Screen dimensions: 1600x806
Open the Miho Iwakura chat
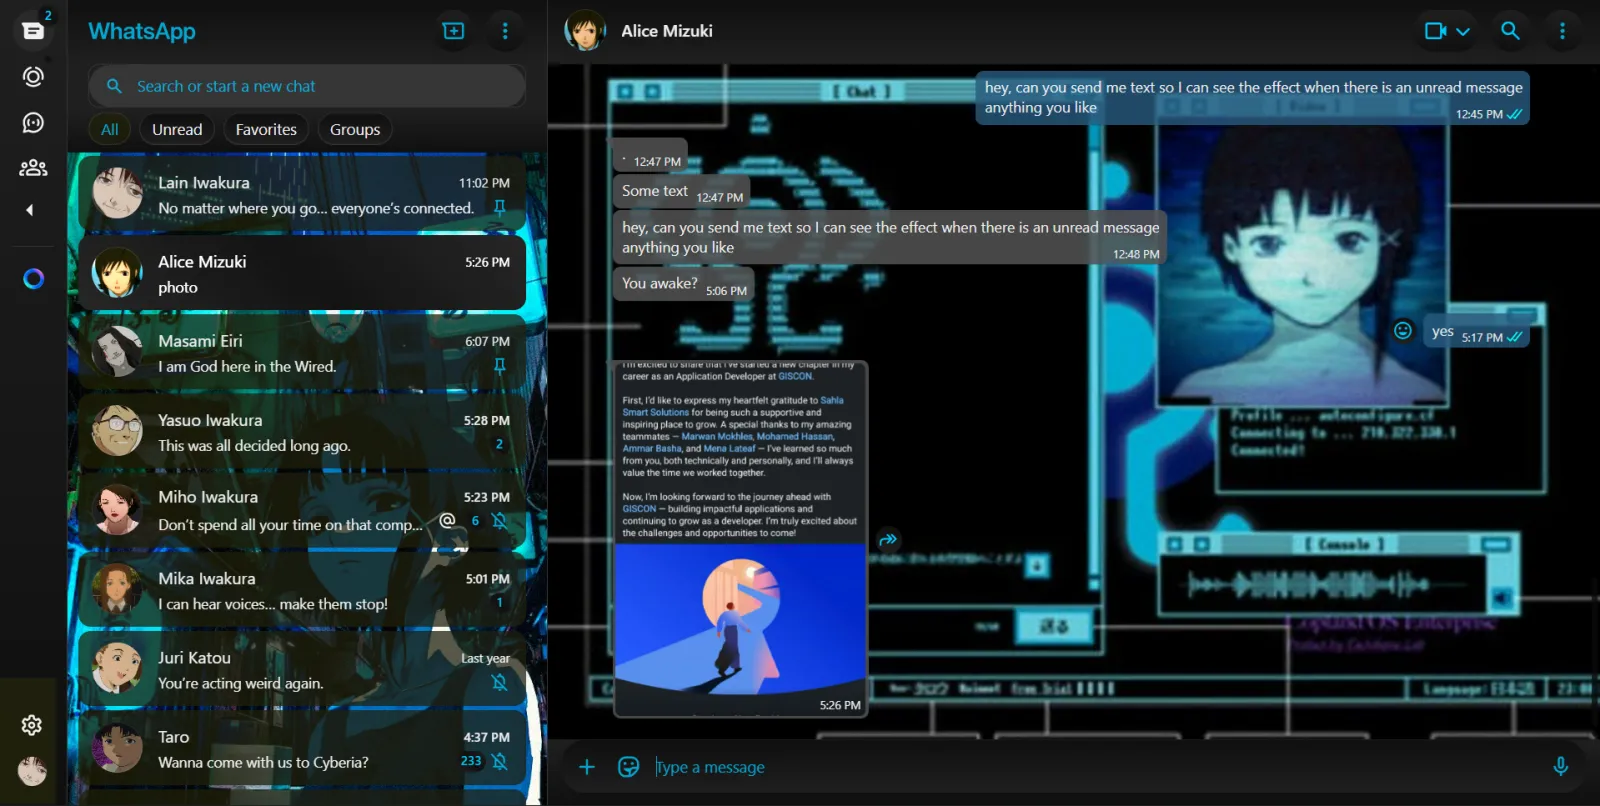[x=302, y=510]
